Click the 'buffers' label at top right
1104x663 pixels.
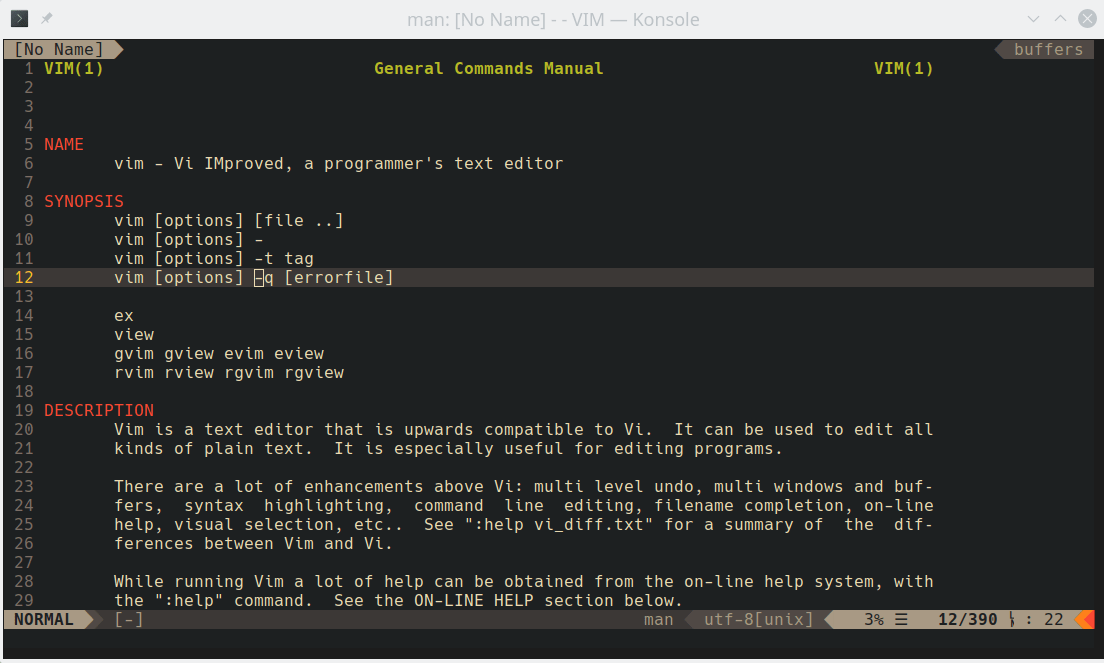[1048, 48]
